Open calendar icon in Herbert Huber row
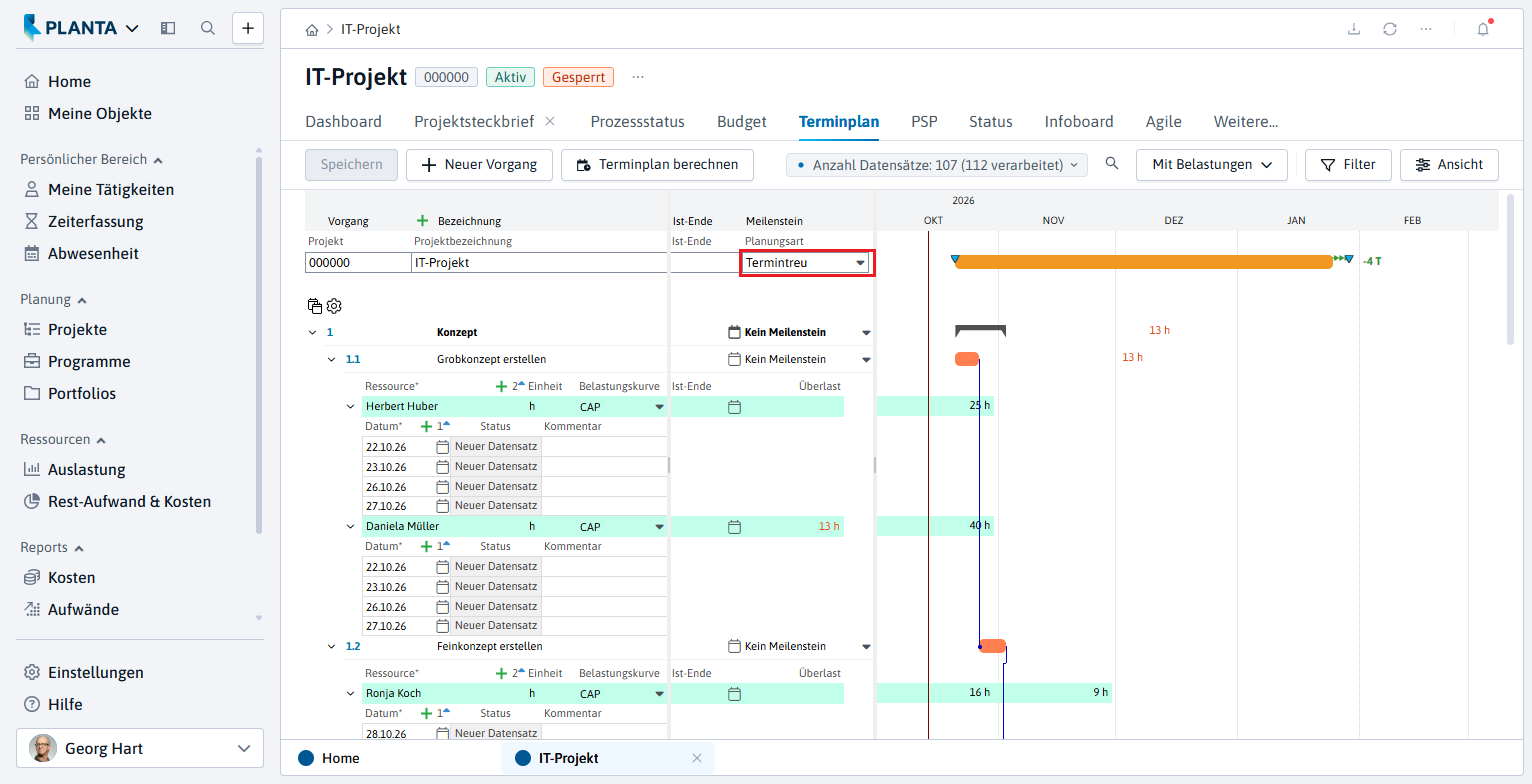The height and width of the screenshot is (784, 1532). [x=734, y=407]
